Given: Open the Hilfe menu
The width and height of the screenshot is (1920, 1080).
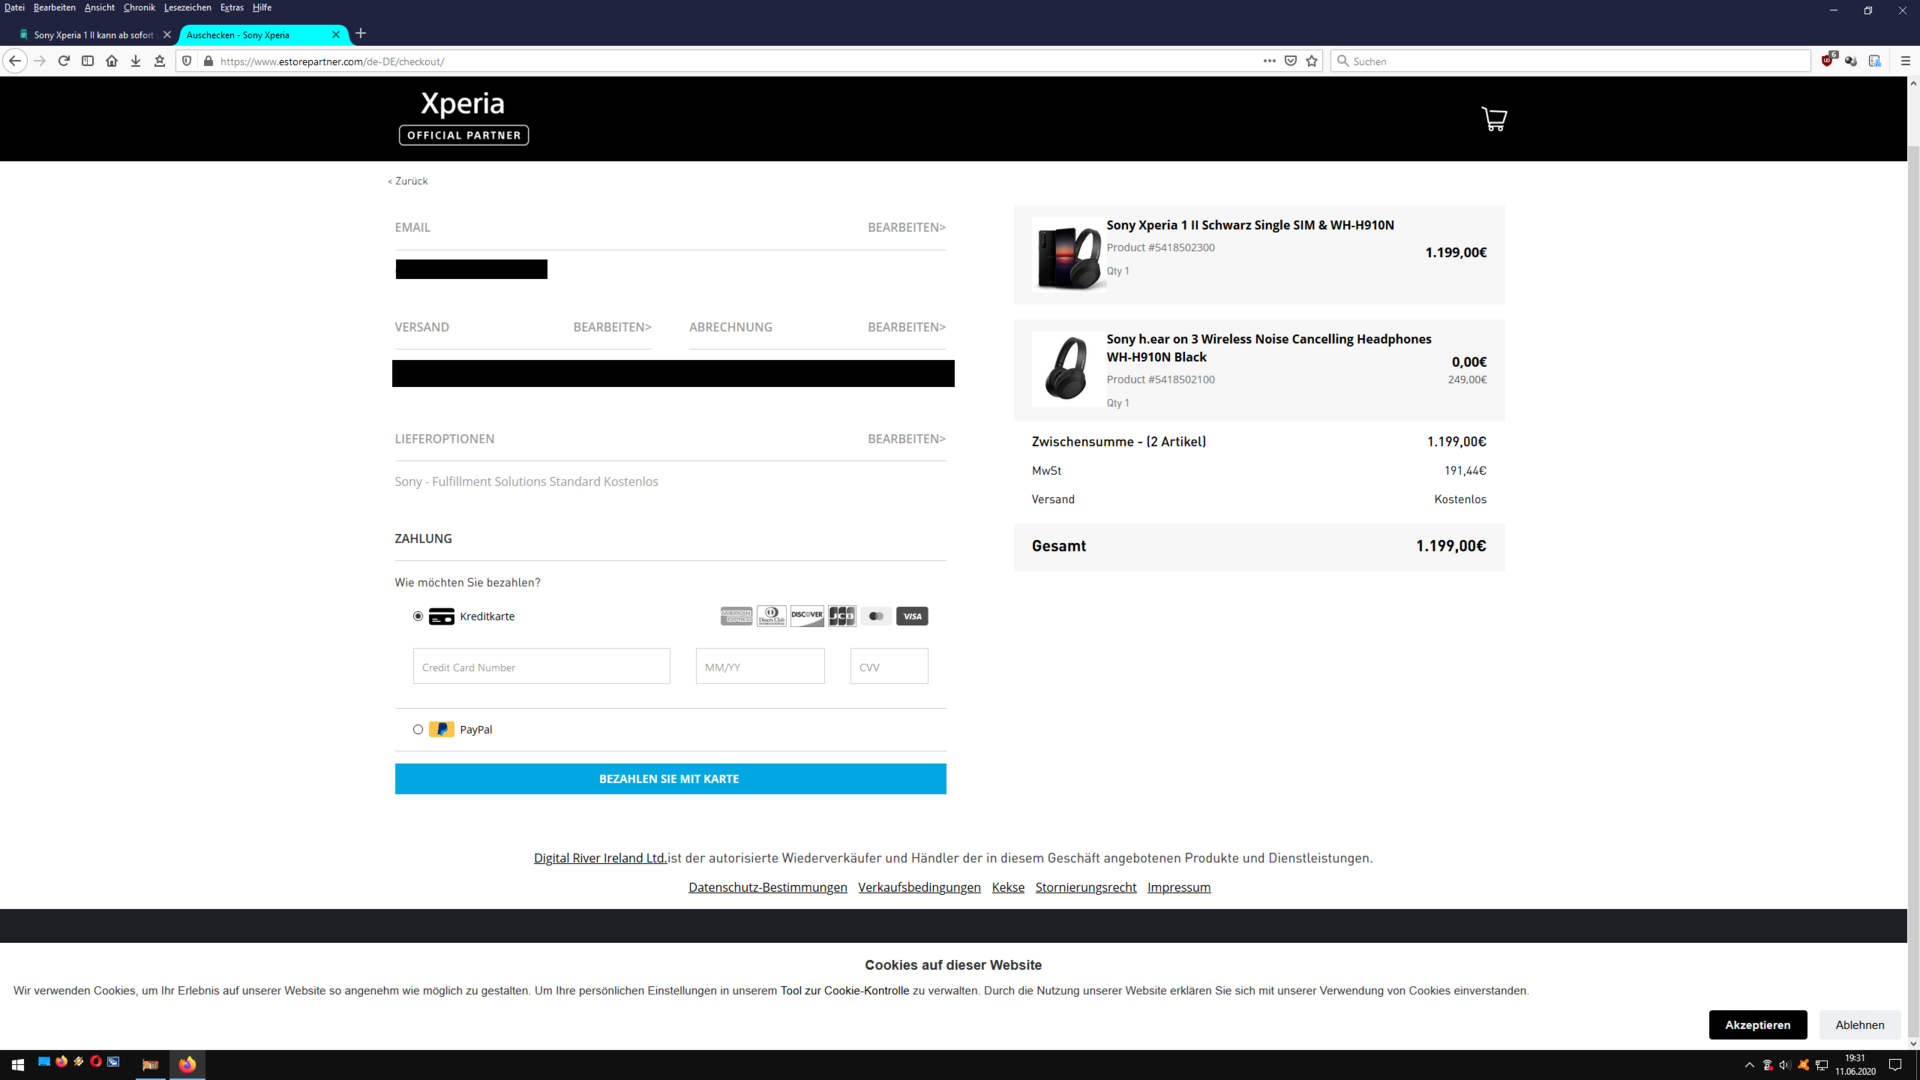Looking at the screenshot, I should (262, 7).
